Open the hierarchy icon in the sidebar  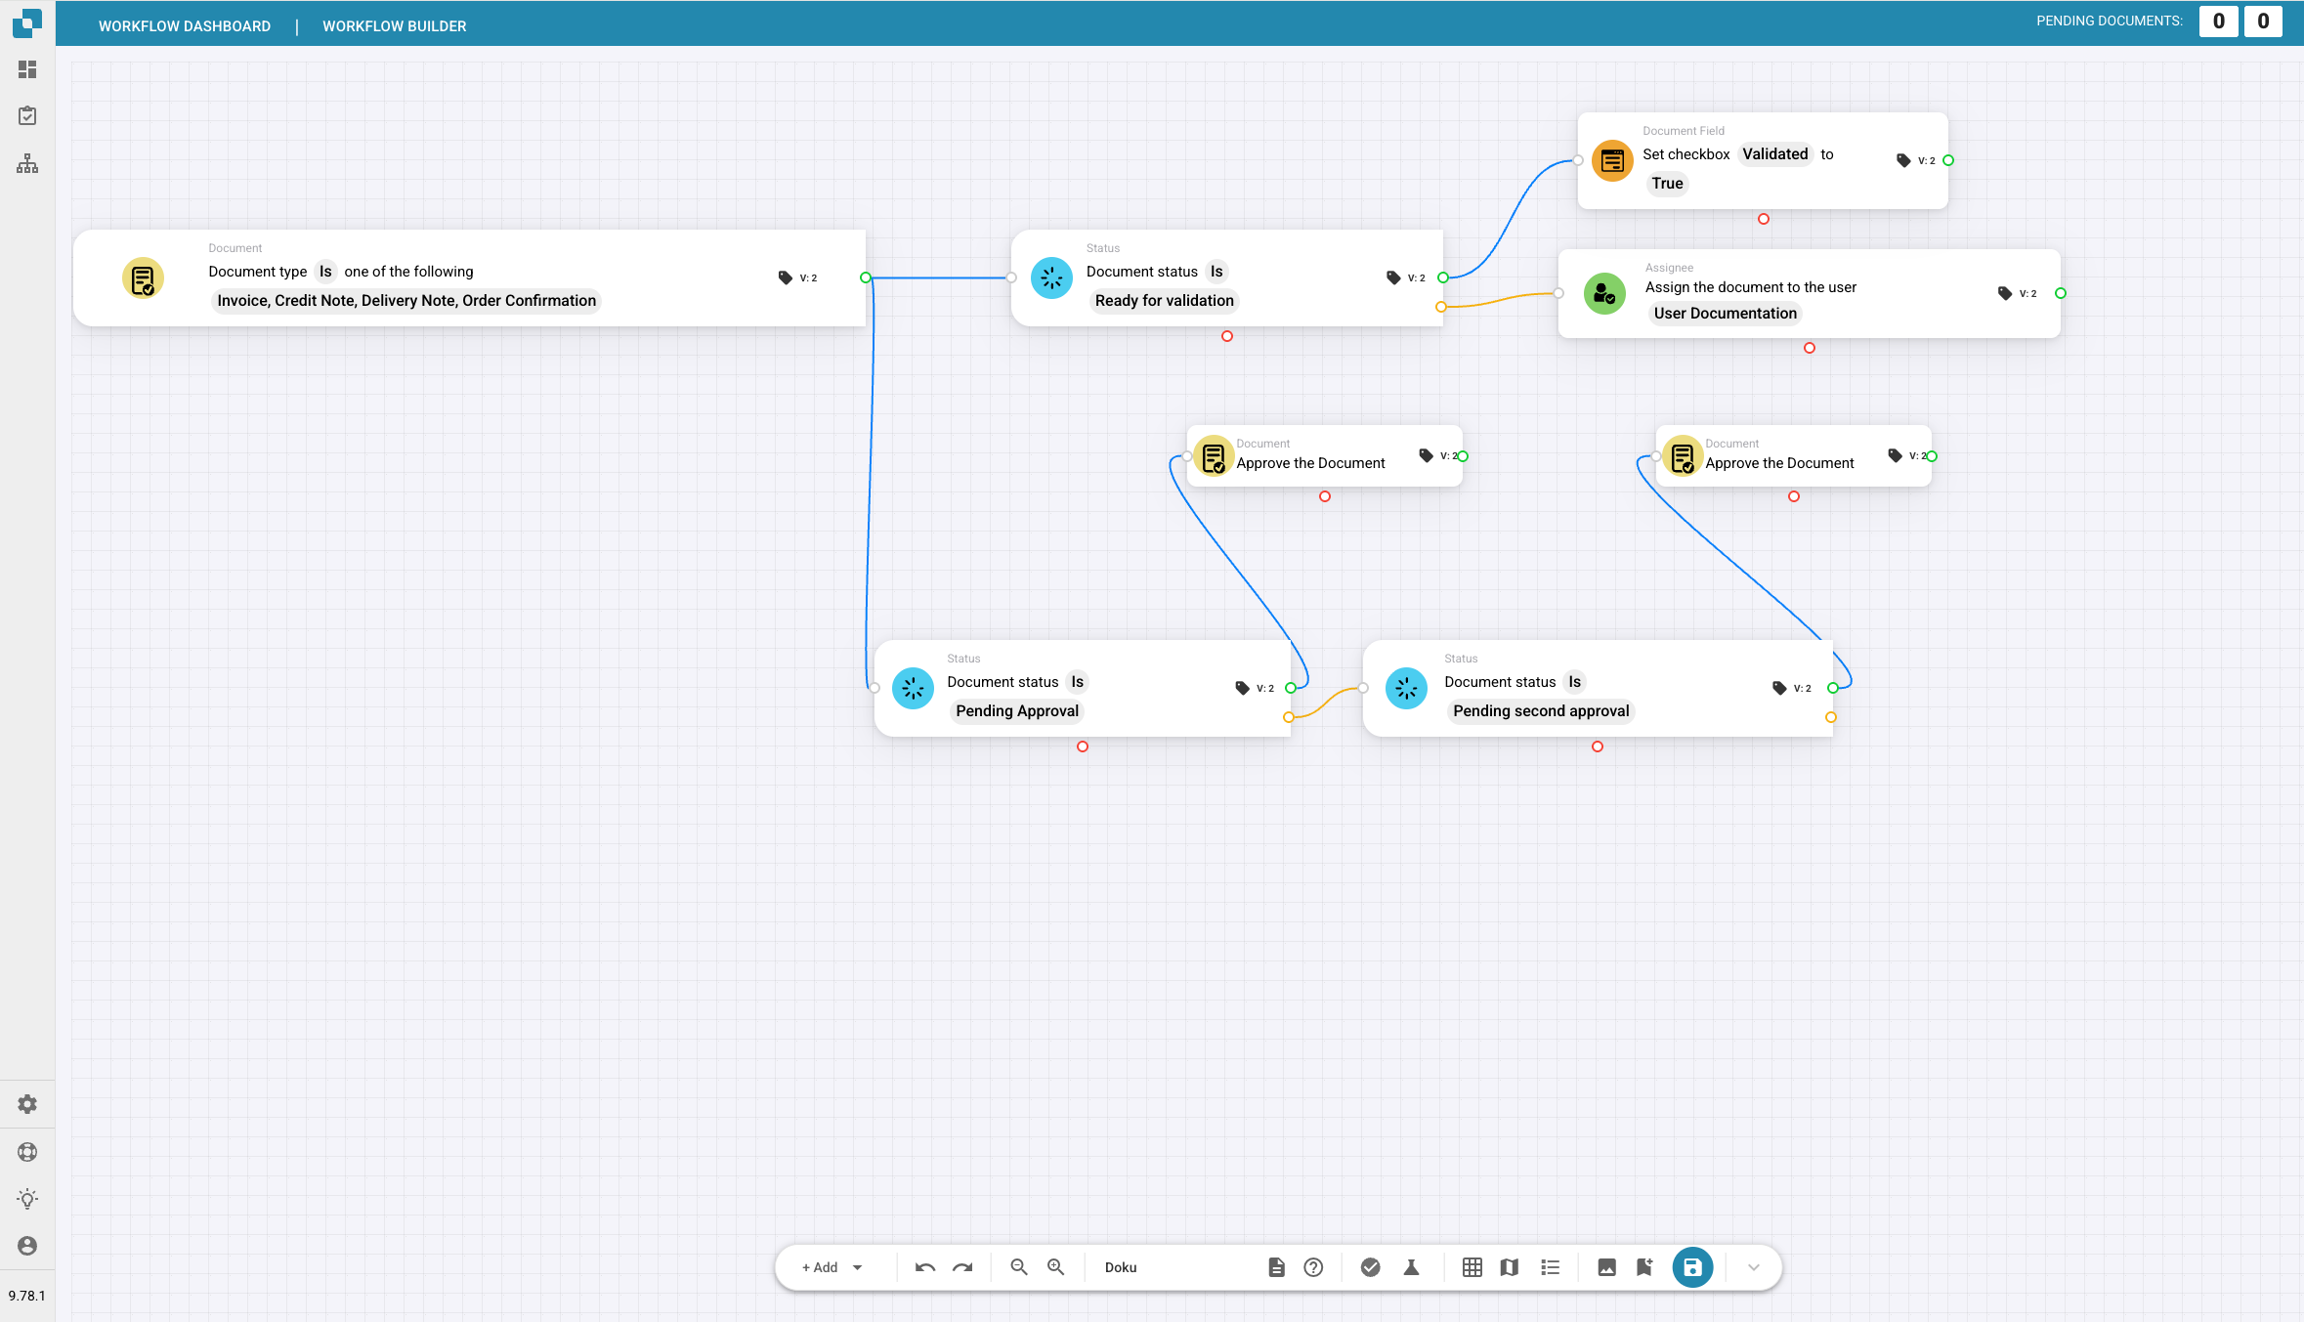(27, 163)
